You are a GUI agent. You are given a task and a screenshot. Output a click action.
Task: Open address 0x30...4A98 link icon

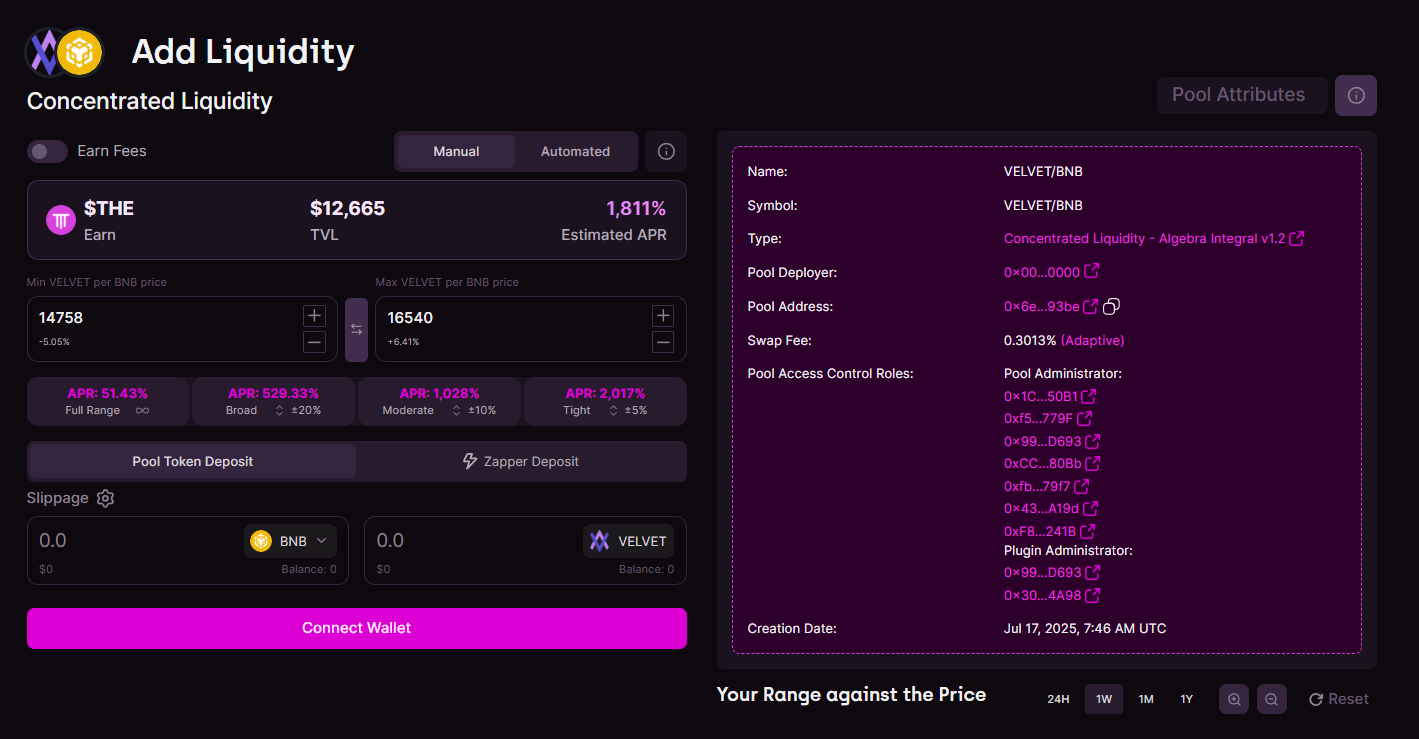tap(1093, 595)
